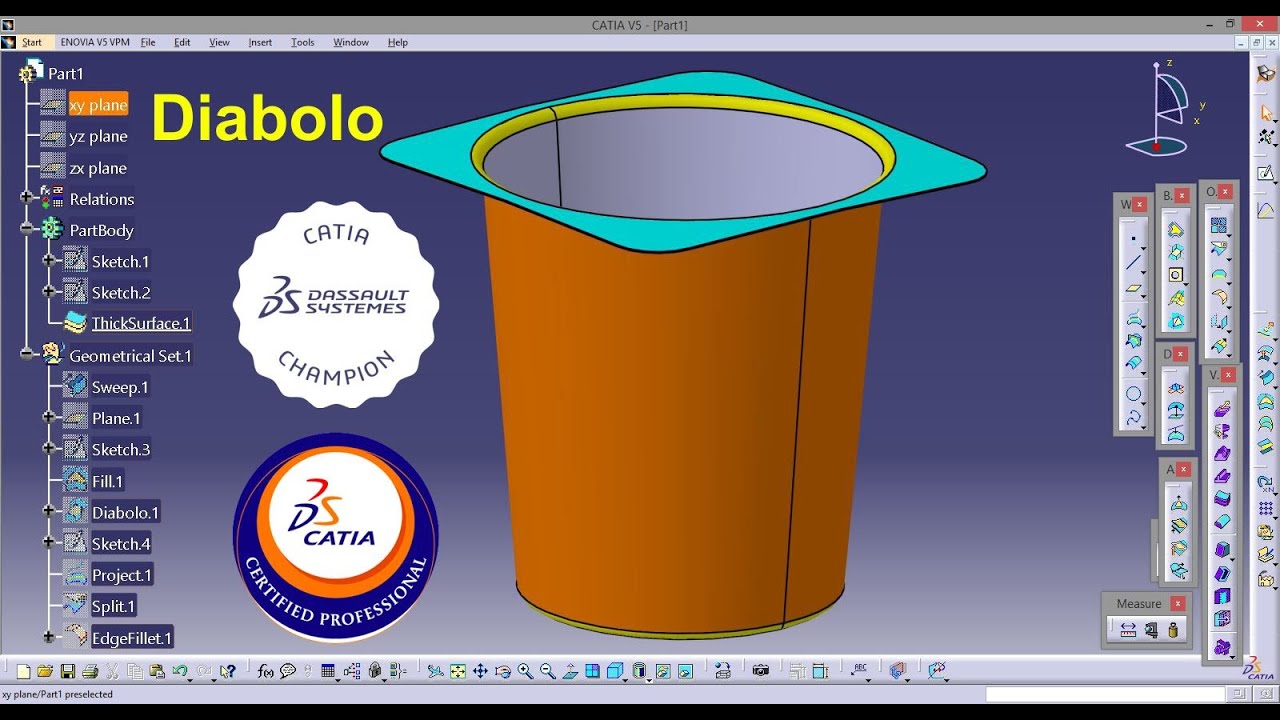
Task: Select the Circle tool in W toolbar
Action: (x=1133, y=393)
